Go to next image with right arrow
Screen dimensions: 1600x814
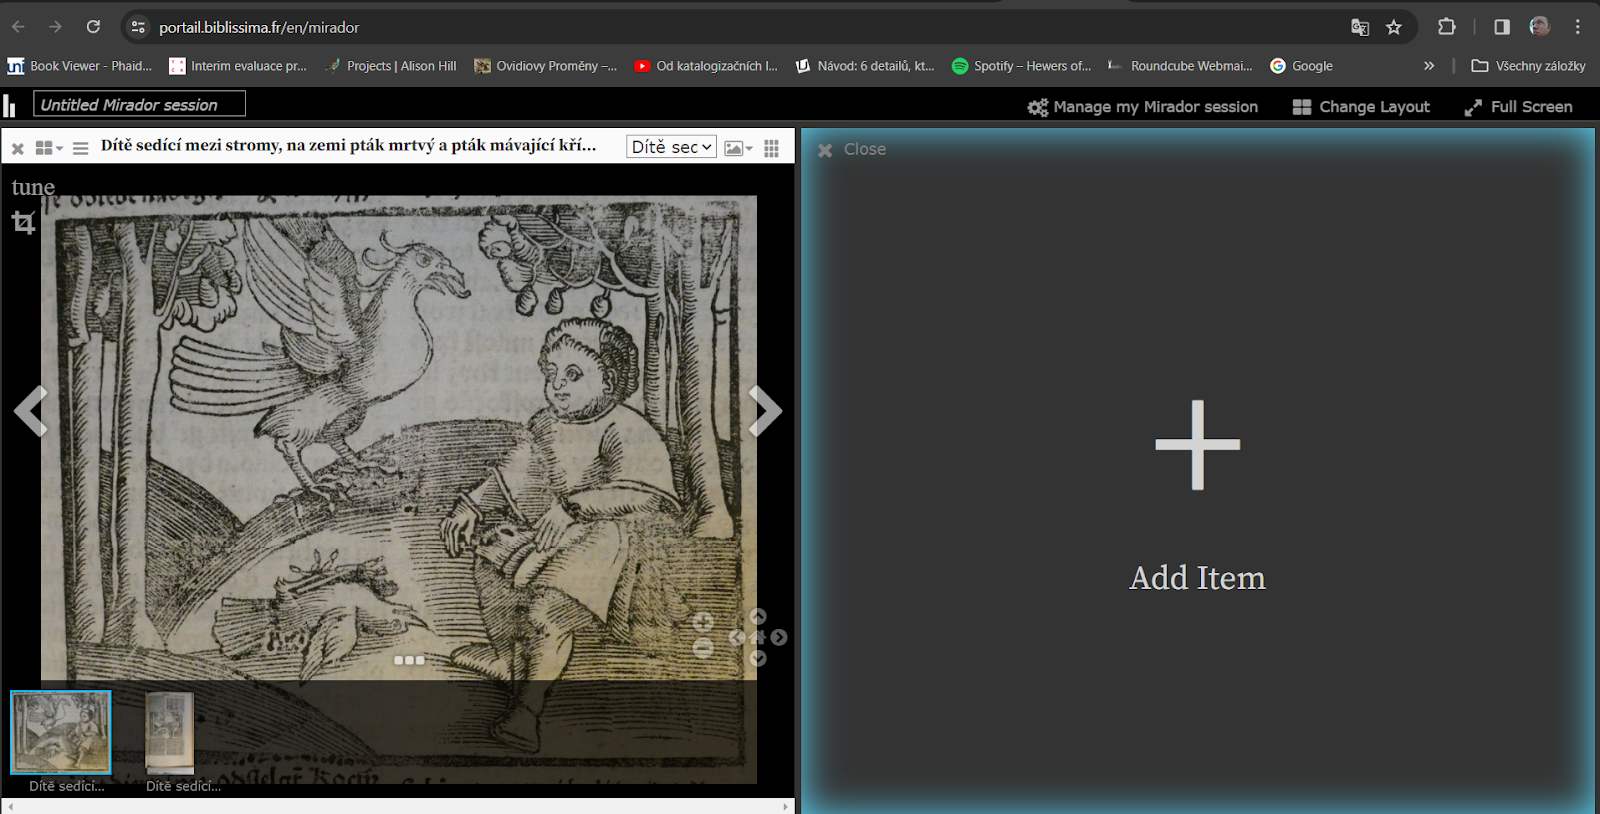765,411
